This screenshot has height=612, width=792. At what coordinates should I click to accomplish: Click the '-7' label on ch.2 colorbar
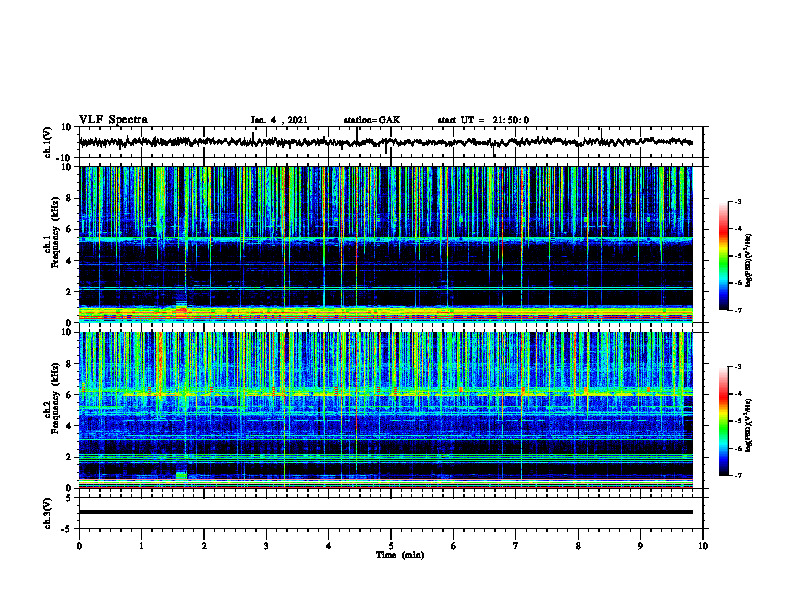pos(737,475)
